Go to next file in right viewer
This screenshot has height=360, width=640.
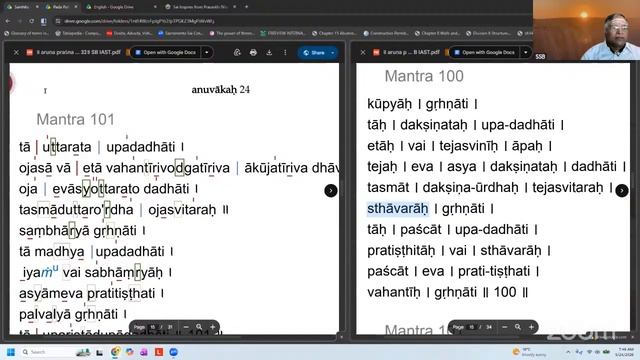(x=622, y=191)
